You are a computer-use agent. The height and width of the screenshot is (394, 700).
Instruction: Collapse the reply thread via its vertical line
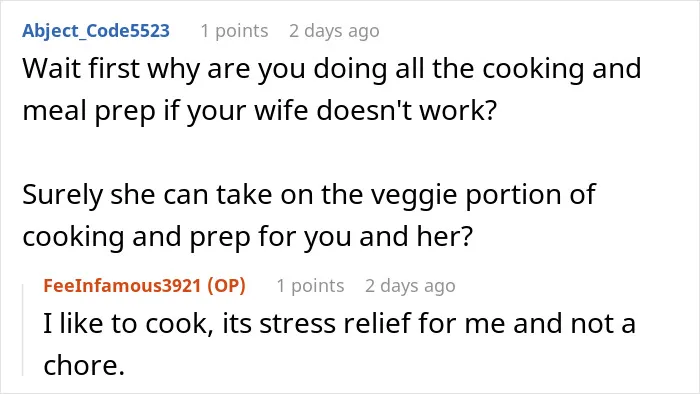[23, 329]
